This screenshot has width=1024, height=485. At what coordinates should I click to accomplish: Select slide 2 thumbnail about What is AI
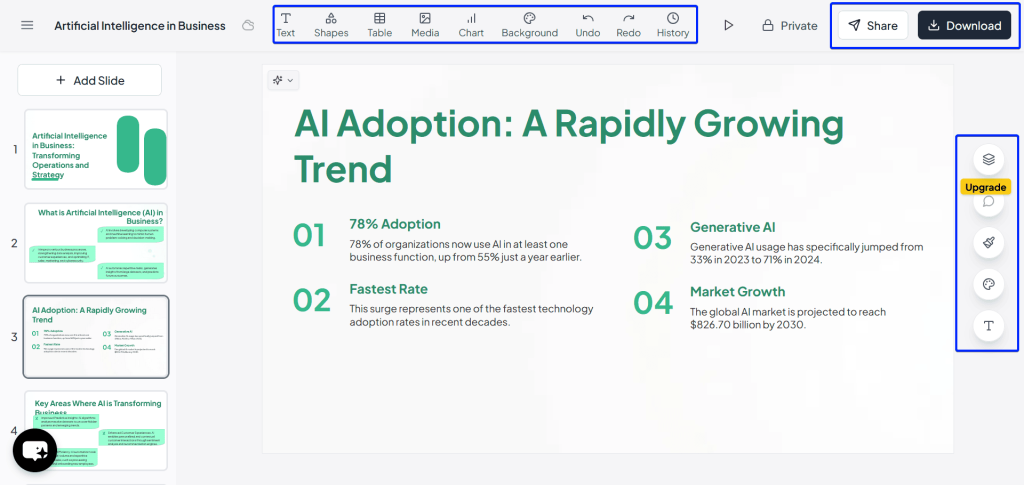[96, 243]
